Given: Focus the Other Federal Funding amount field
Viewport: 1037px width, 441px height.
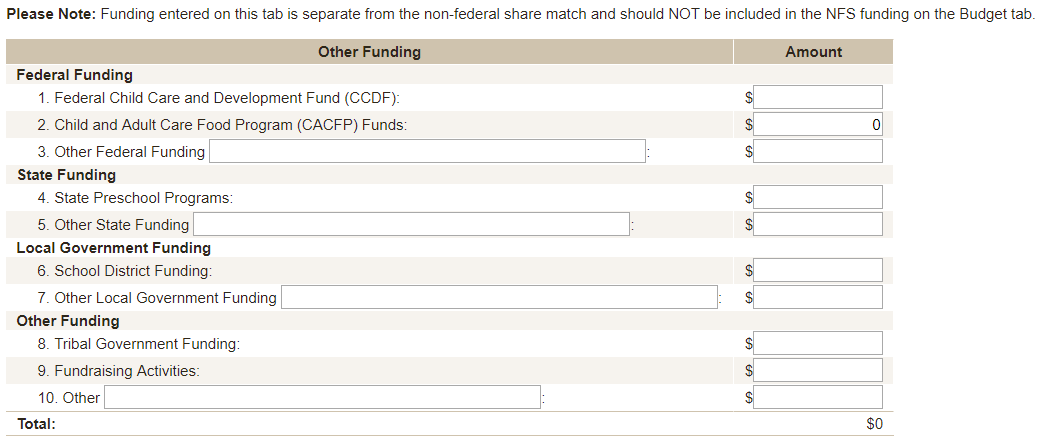Looking at the screenshot, I should [818, 151].
